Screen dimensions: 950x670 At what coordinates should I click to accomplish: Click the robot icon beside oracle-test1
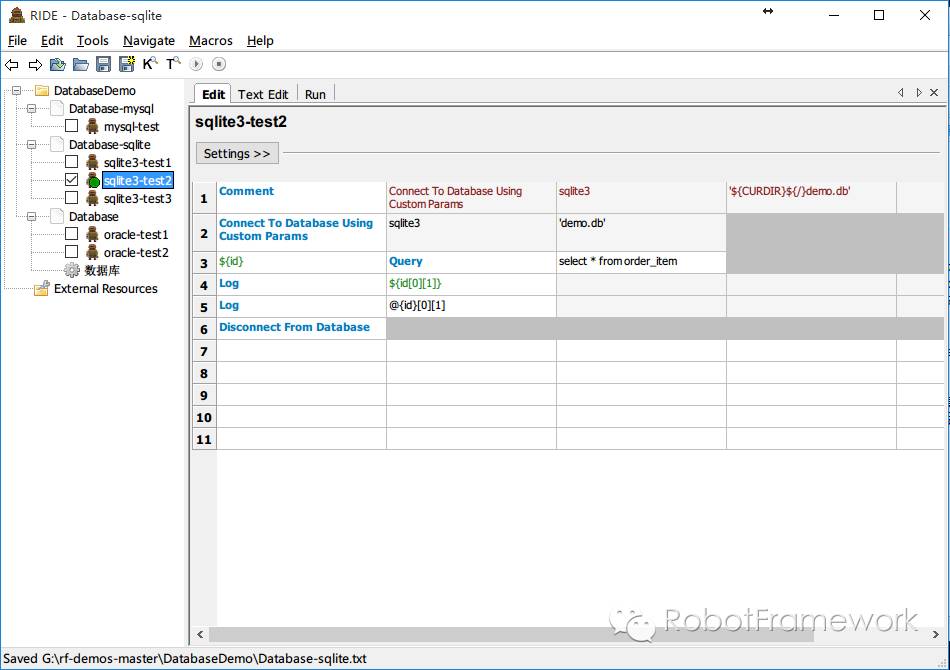coord(92,234)
